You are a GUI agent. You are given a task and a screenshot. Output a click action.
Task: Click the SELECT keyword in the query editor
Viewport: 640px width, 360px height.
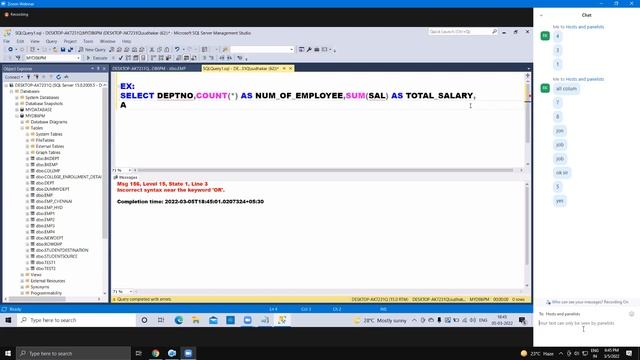[137, 96]
